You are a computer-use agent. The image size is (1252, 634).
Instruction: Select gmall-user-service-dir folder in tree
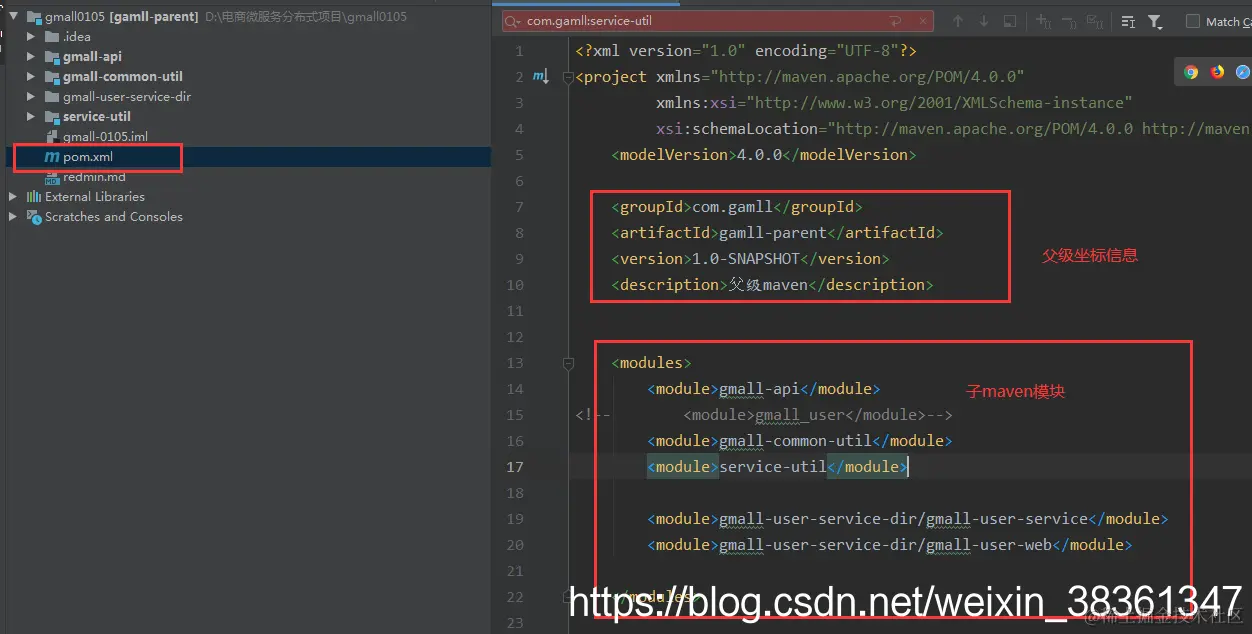[x=127, y=97]
